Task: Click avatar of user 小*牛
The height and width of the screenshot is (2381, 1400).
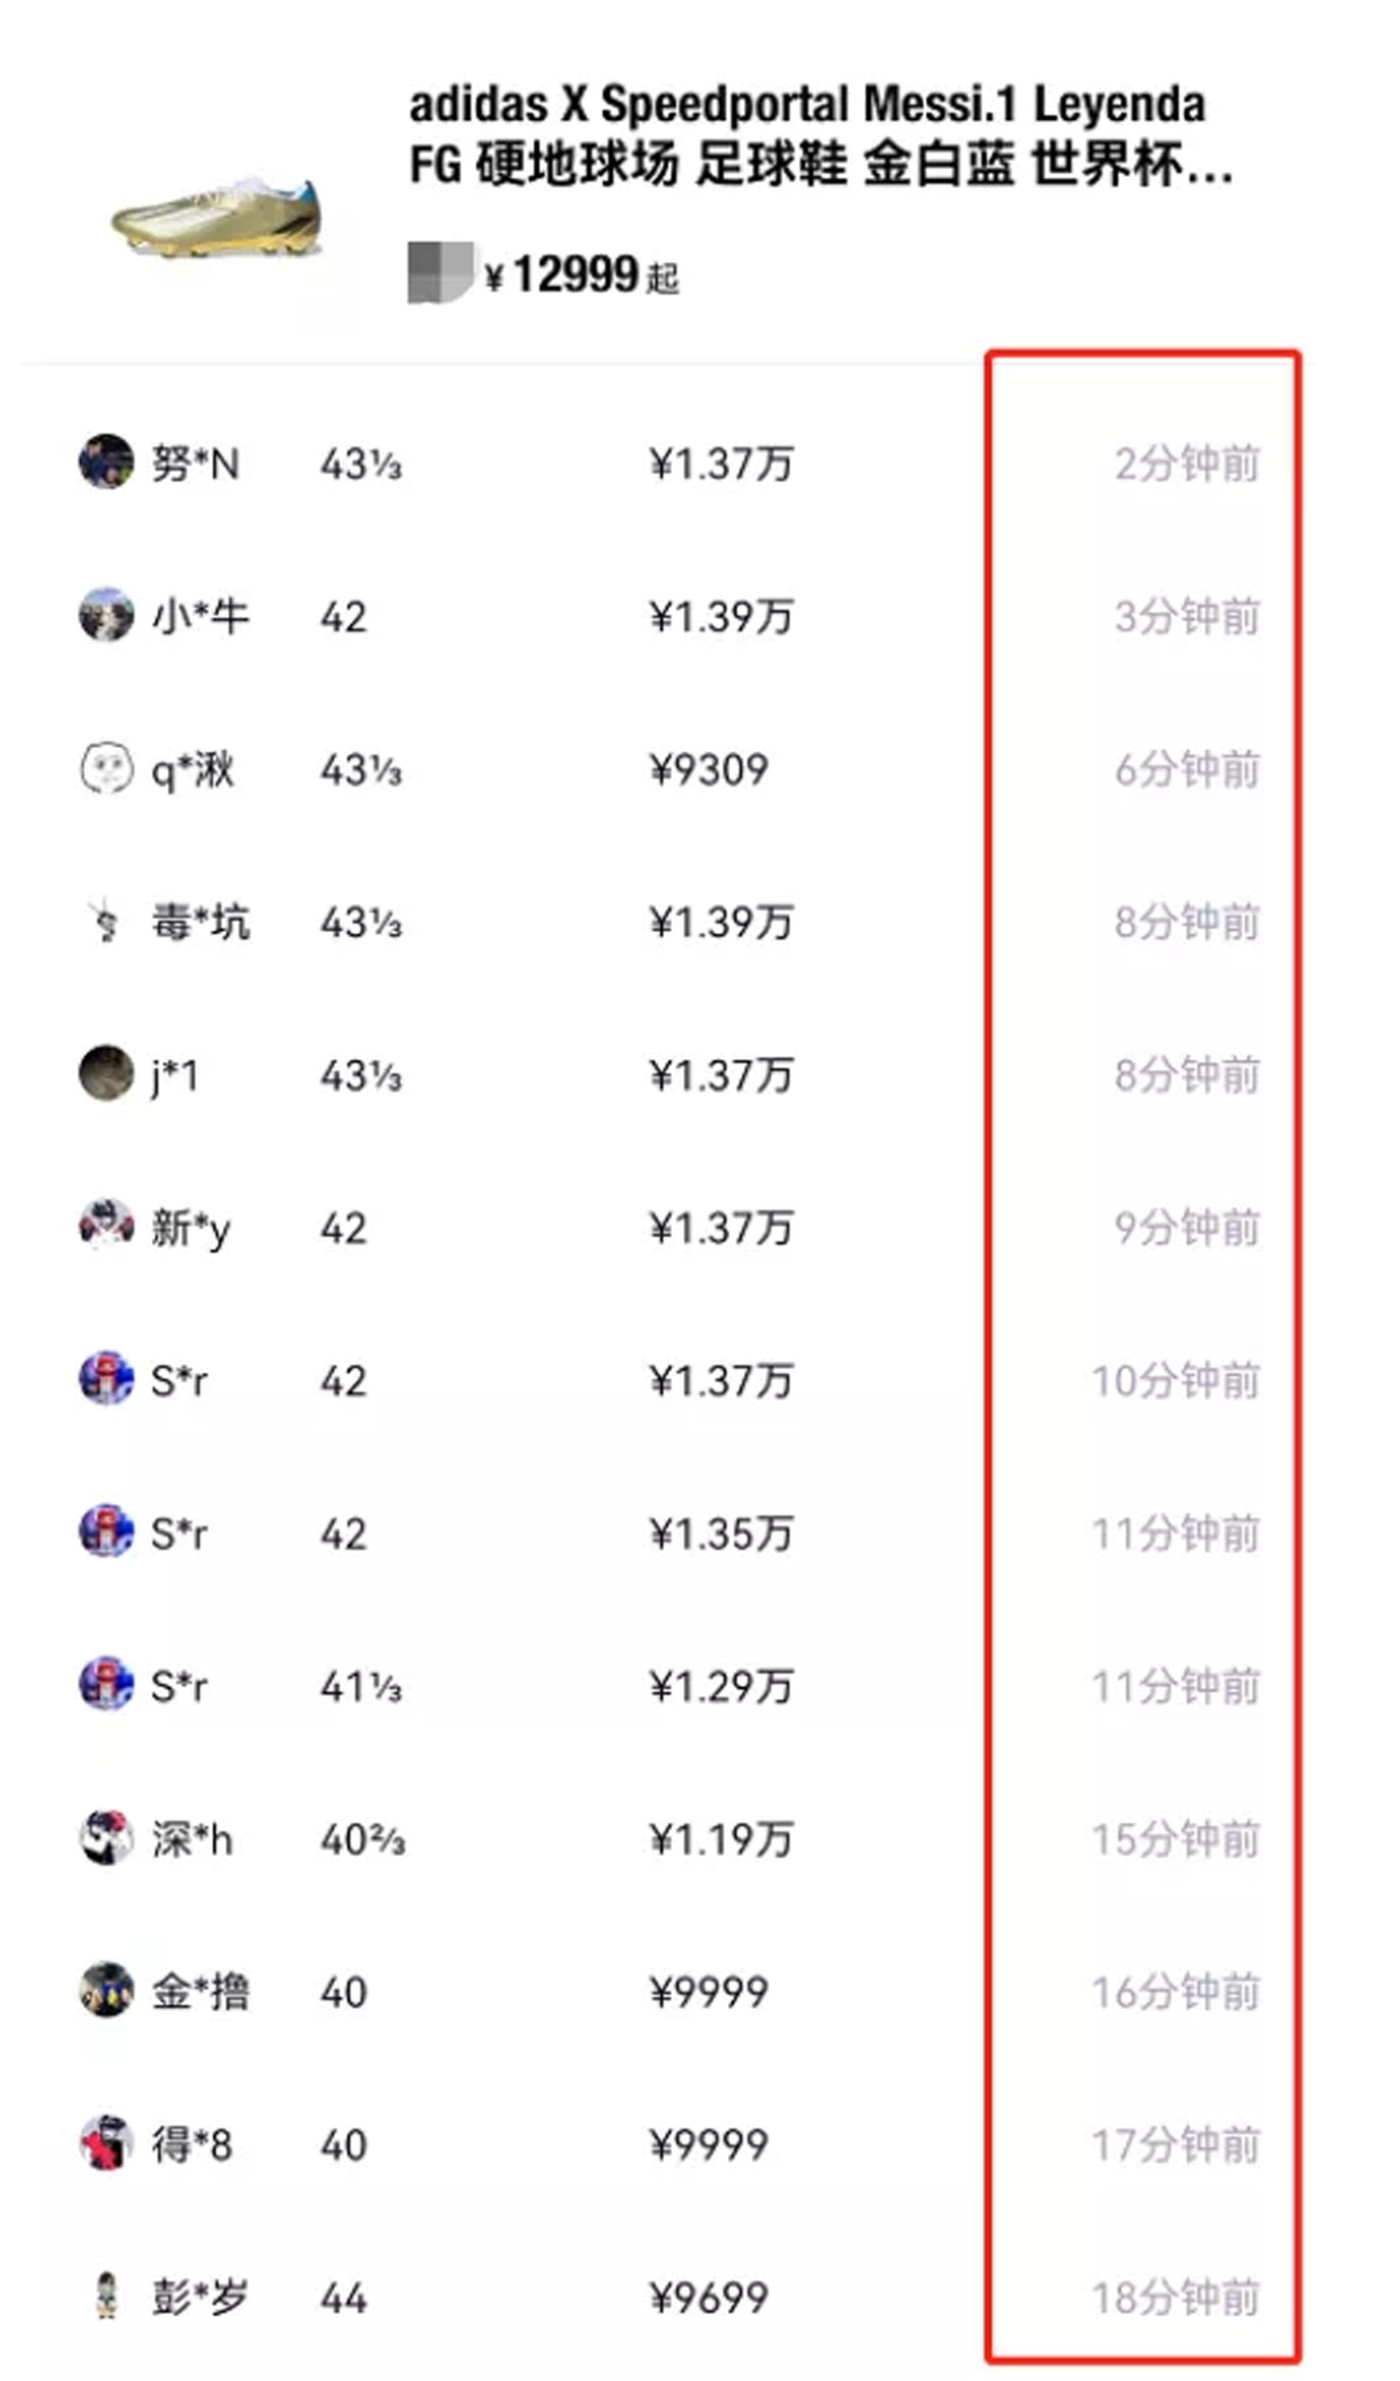Action: [x=106, y=615]
